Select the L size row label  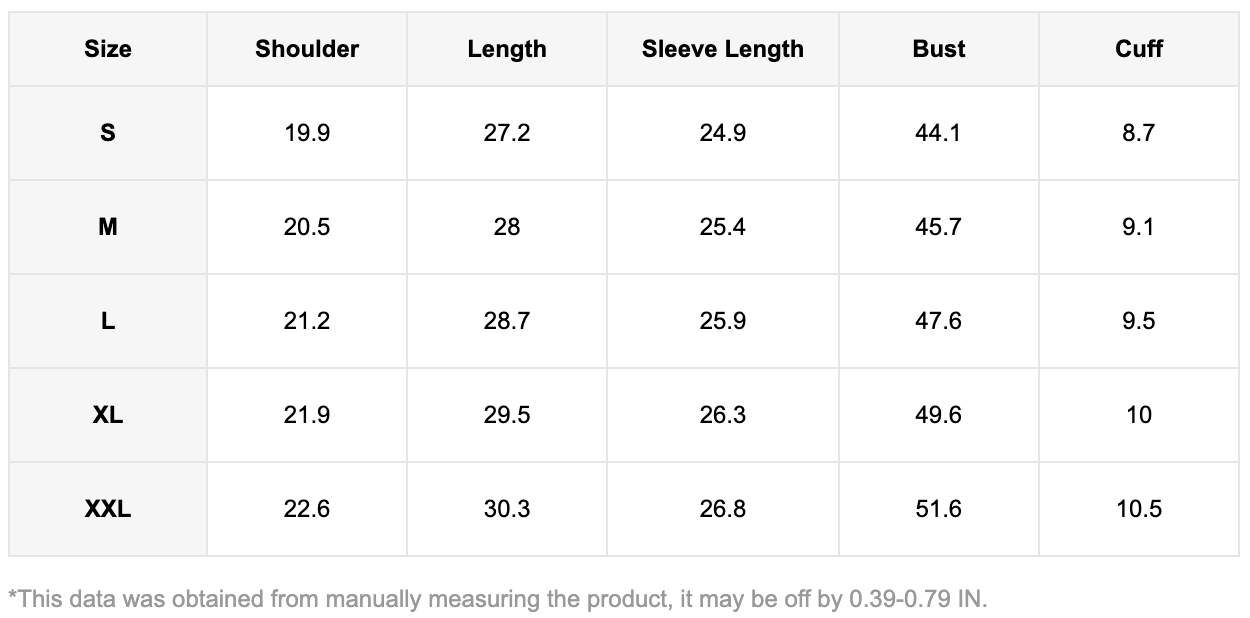pos(108,321)
